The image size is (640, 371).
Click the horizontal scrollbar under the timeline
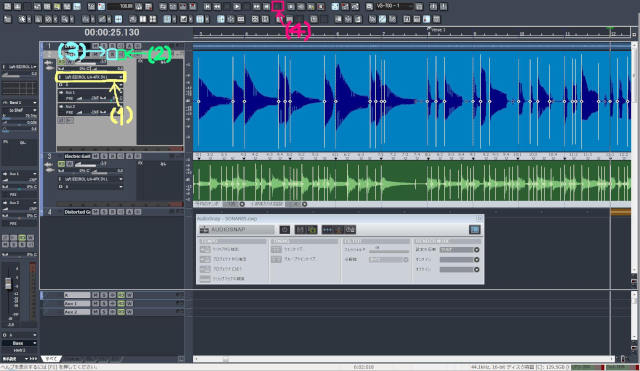(x=404, y=359)
